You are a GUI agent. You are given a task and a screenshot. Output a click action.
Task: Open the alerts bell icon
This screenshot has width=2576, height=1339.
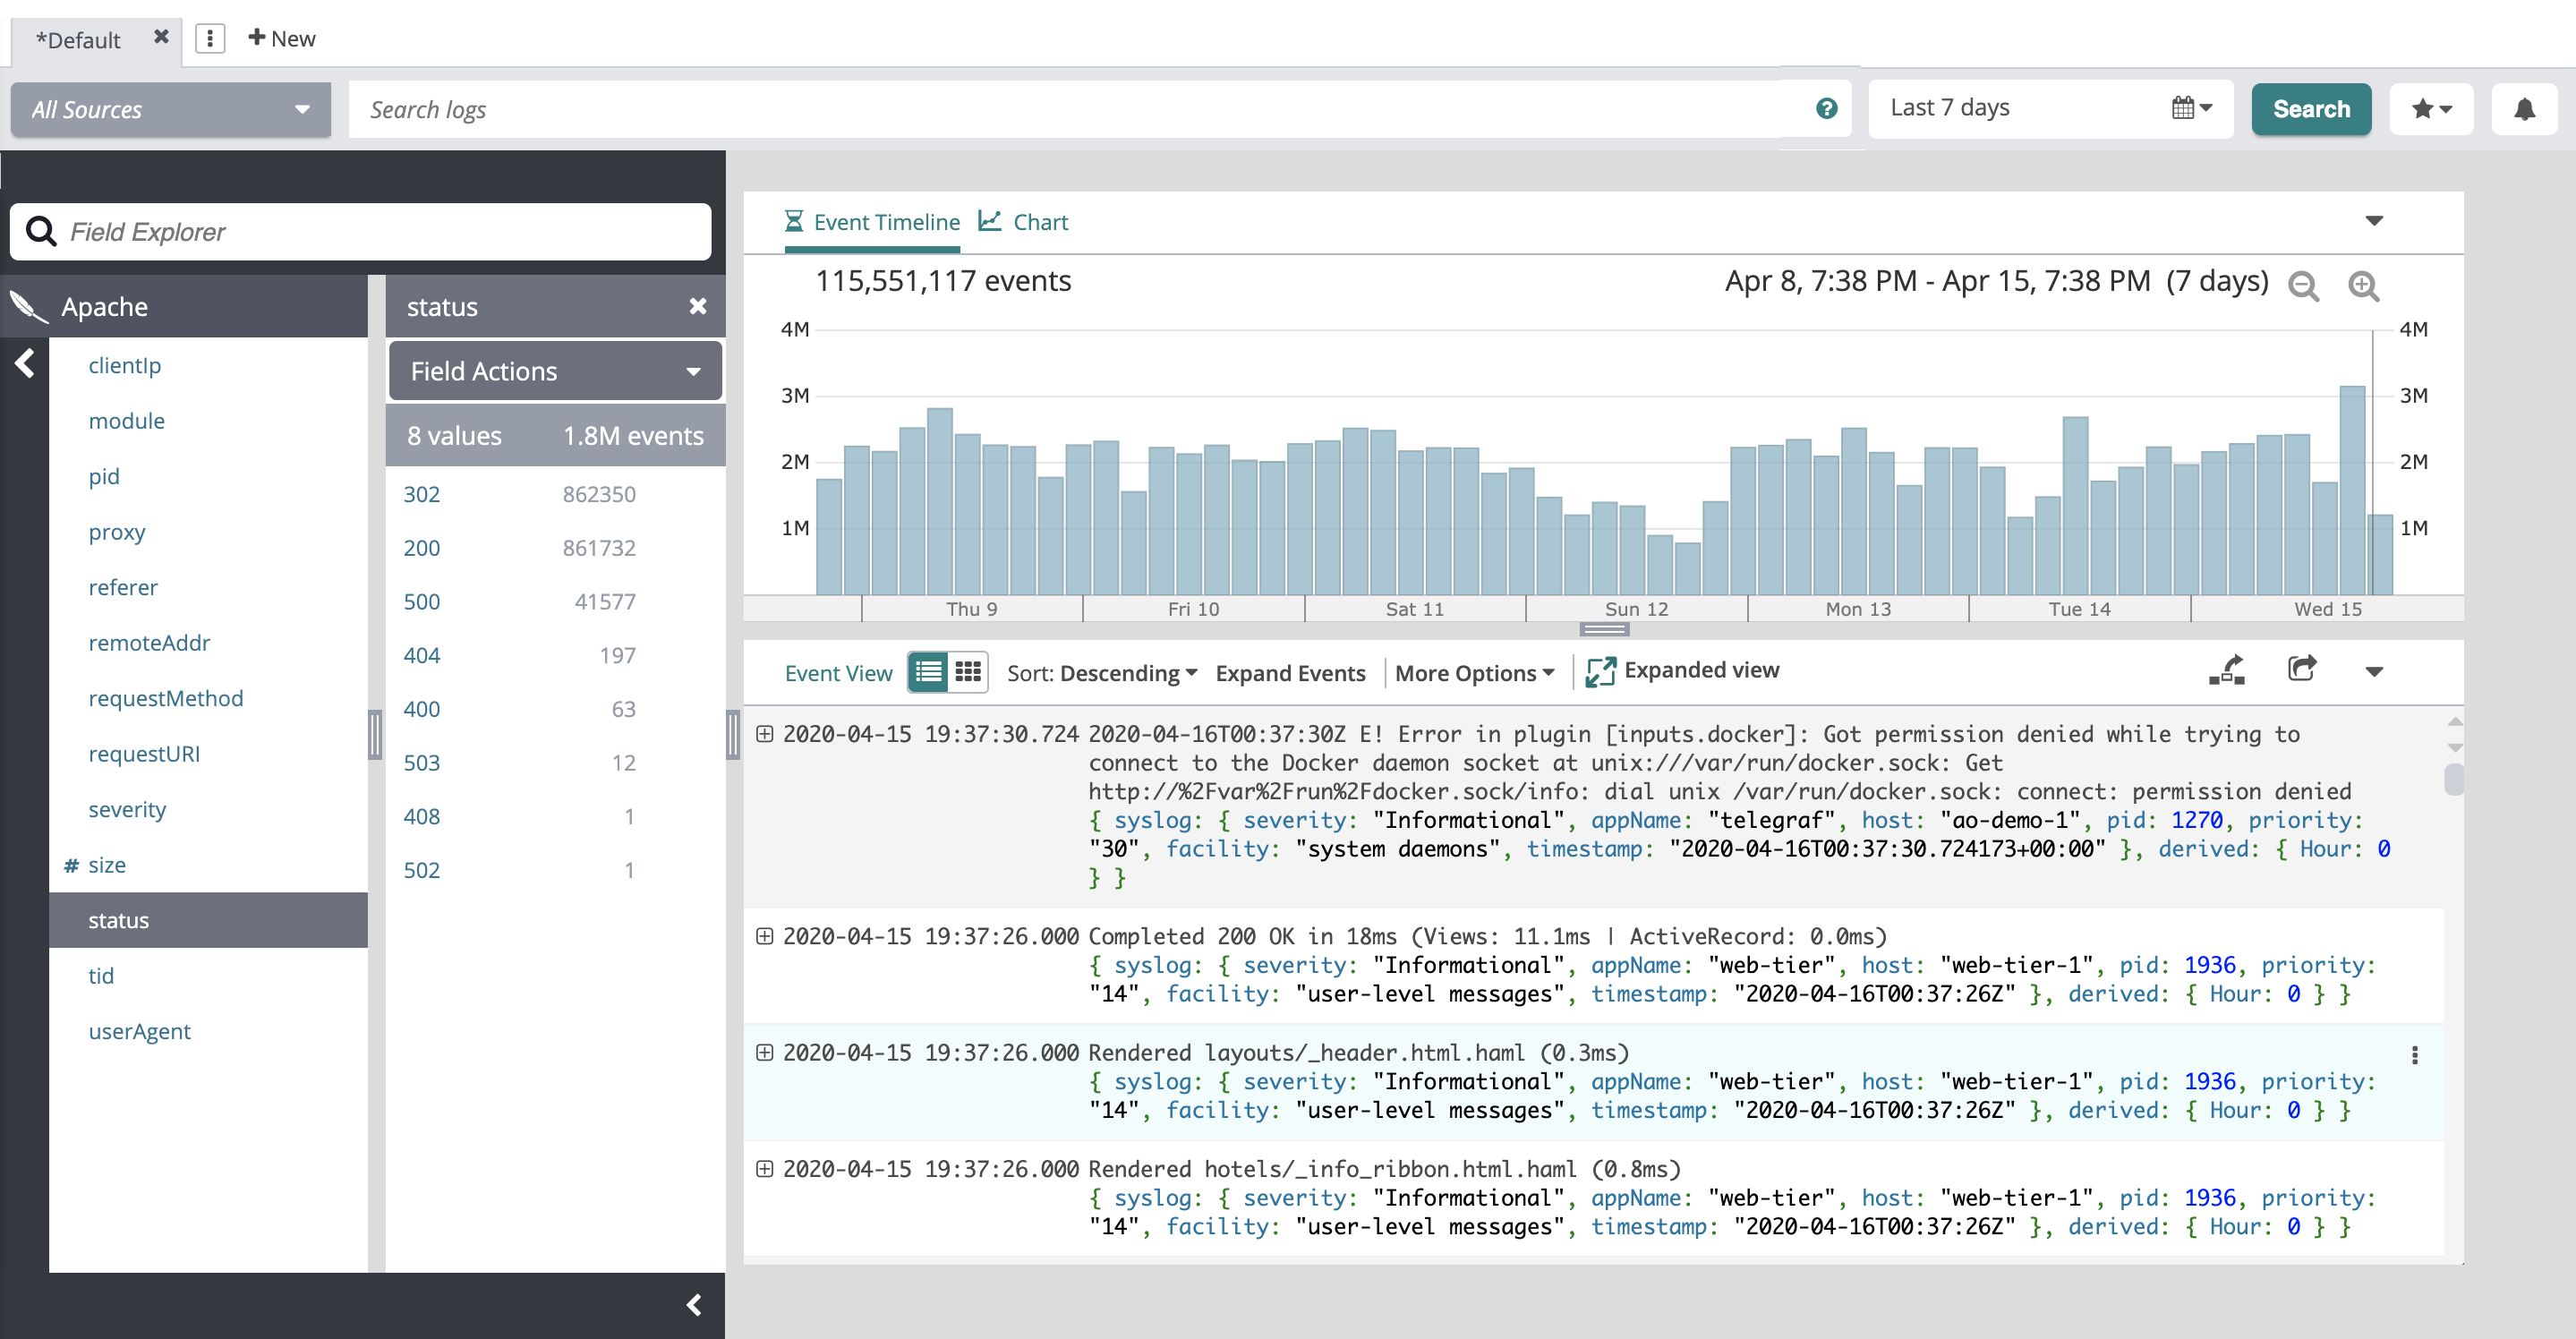[2523, 109]
